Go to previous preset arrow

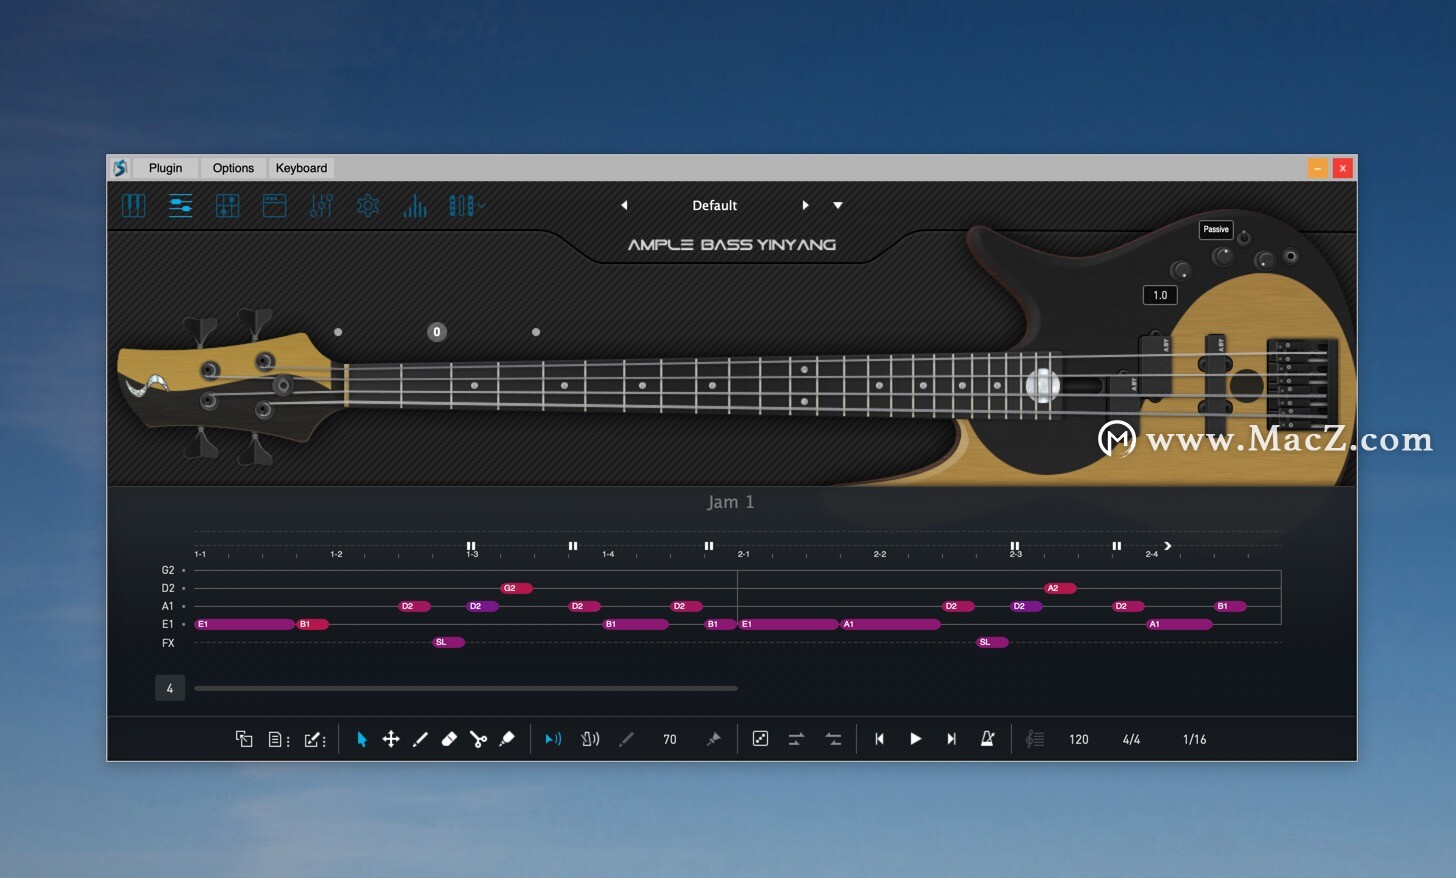point(624,205)
